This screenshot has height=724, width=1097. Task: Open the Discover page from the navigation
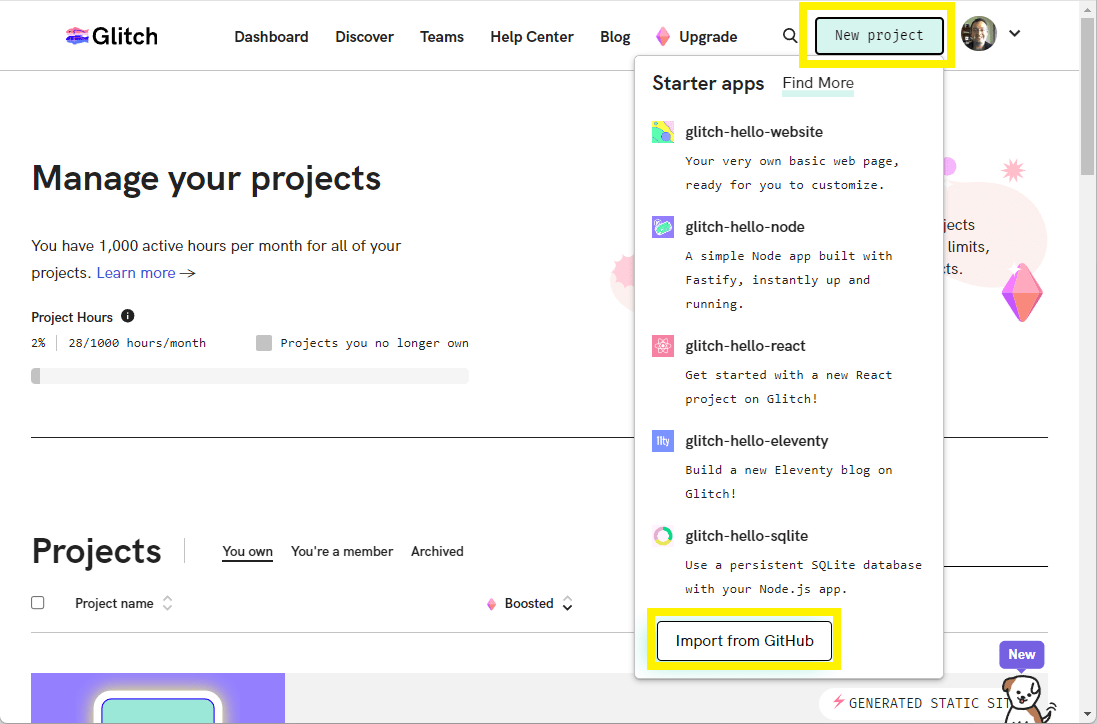364,36
